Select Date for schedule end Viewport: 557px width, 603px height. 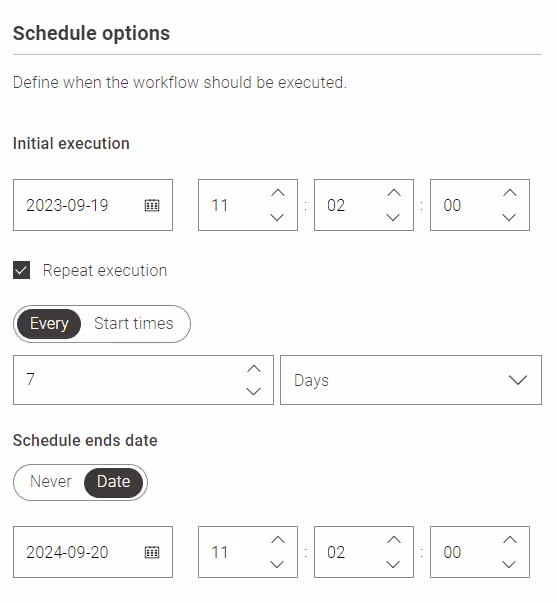pos(113,482)
